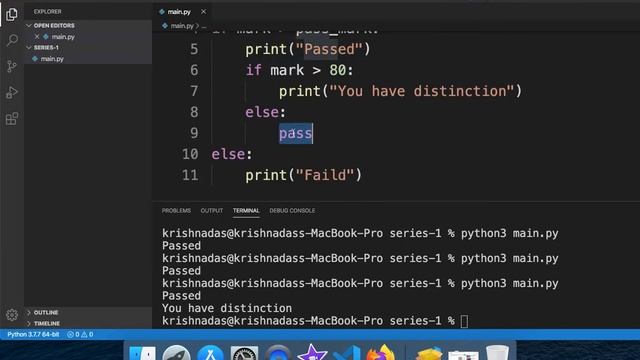Screen dimensions: 640x360
Task: Open errors and warnings status indicator
Action: [80, 334]
